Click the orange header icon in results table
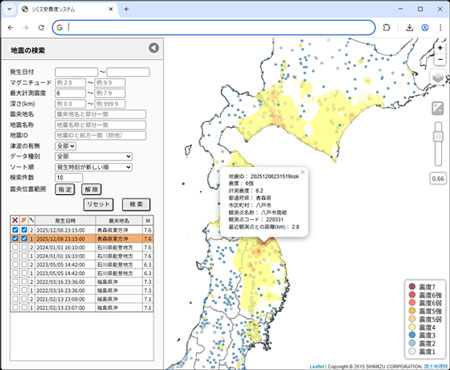The width and height of the screenshot is (450, 370). coord(24,220)
